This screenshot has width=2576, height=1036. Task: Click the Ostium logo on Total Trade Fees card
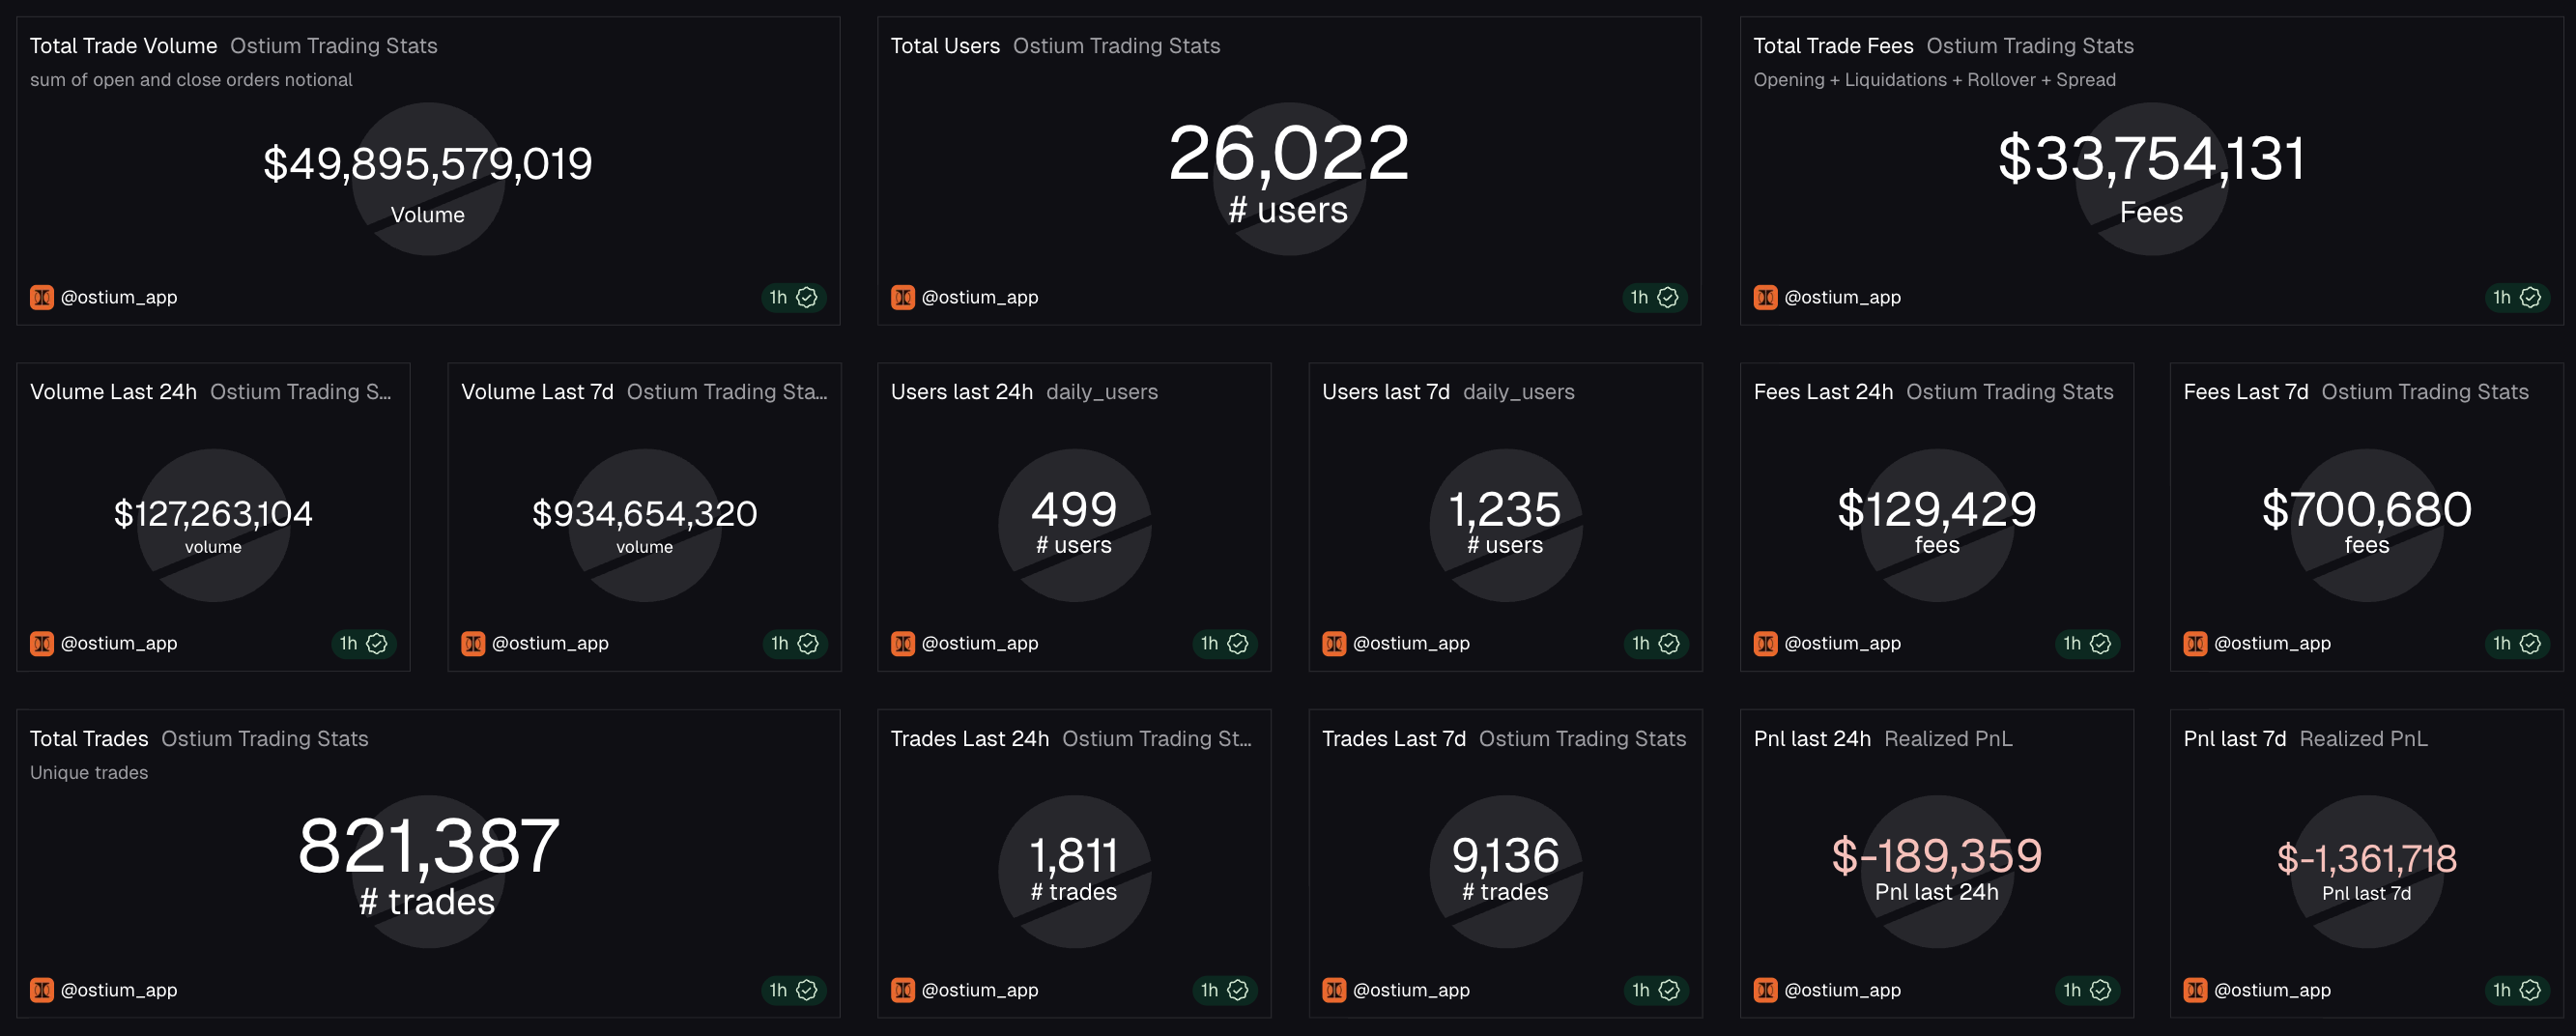pos(1765,297)
